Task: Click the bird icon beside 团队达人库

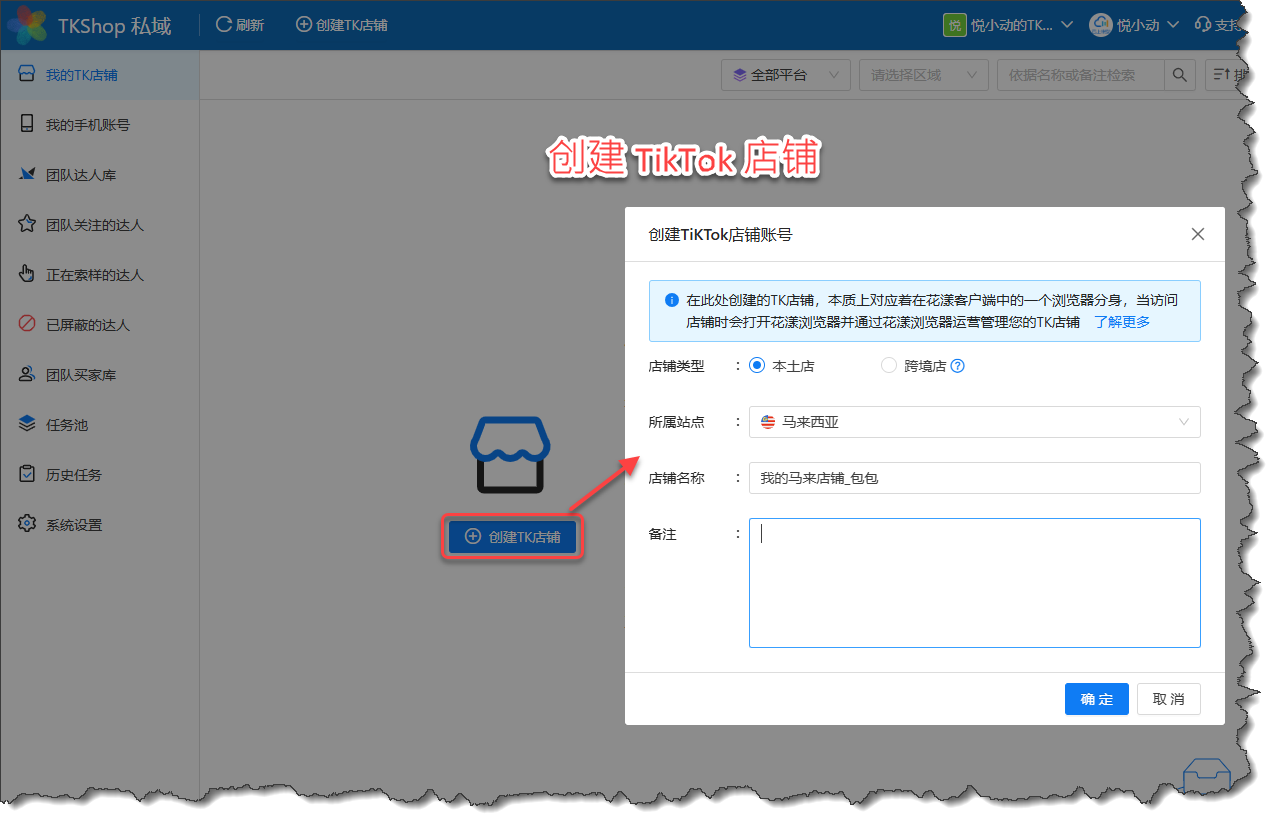Action: (x=27, y=174)
